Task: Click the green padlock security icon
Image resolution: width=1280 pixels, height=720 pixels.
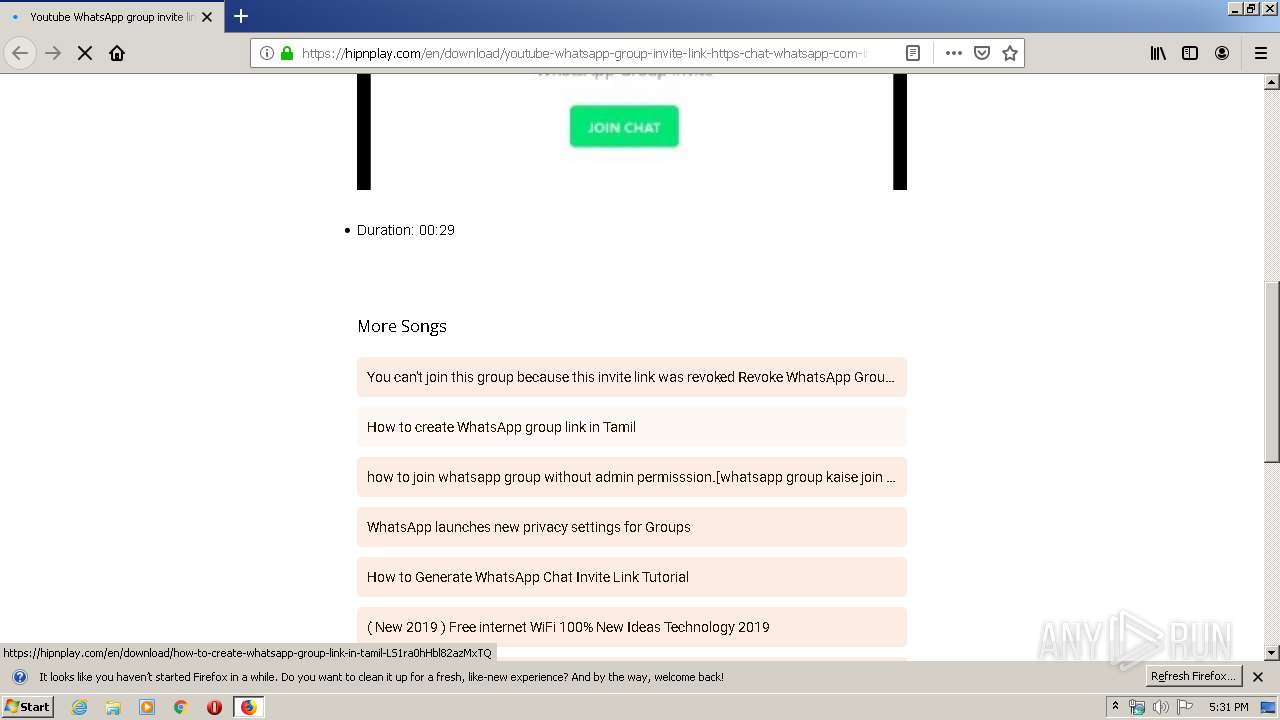Action: [x=287, y=53]
